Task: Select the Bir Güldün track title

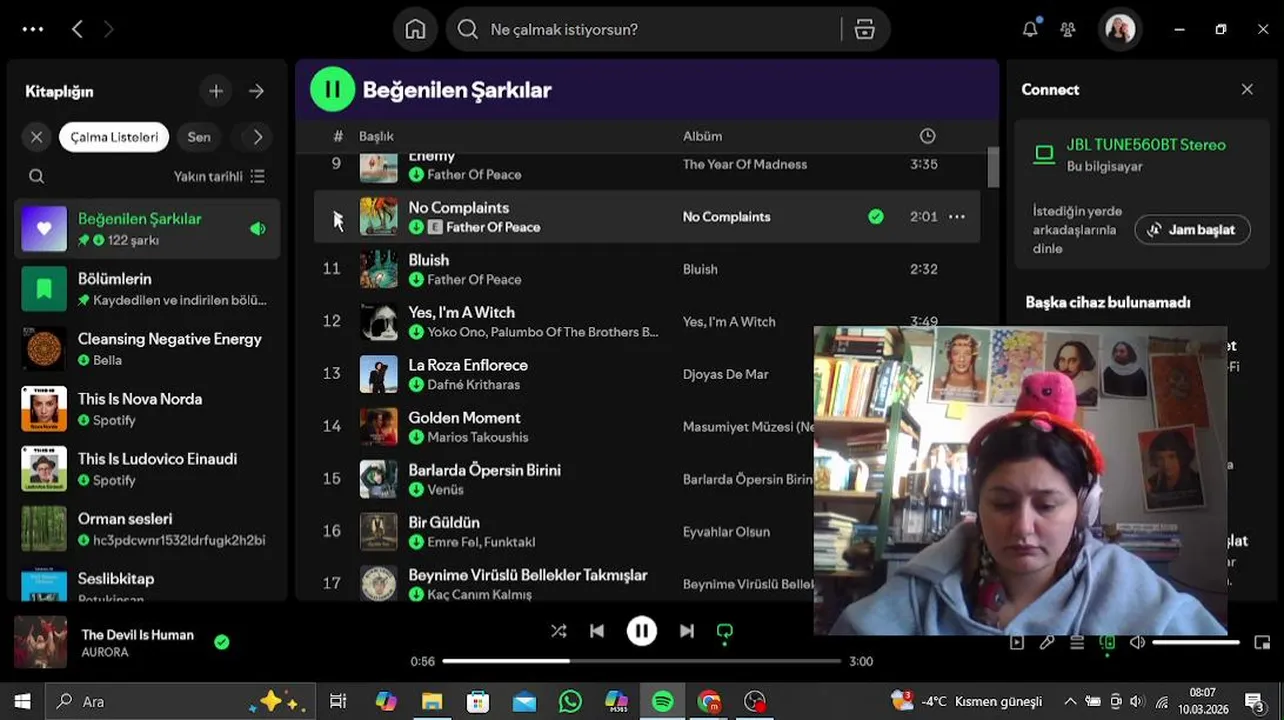Action: [x=444, y=522]
